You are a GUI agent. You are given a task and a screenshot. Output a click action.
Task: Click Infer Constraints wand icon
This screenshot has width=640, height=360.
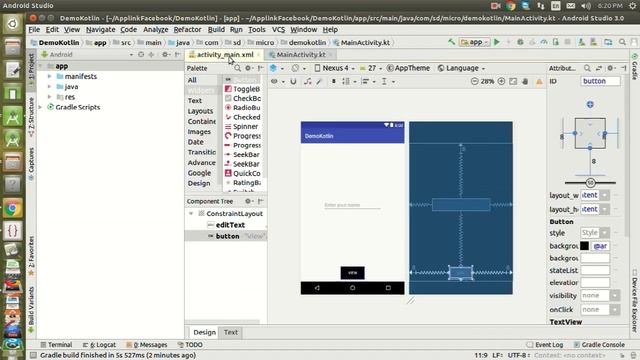(x=319, y=81)
